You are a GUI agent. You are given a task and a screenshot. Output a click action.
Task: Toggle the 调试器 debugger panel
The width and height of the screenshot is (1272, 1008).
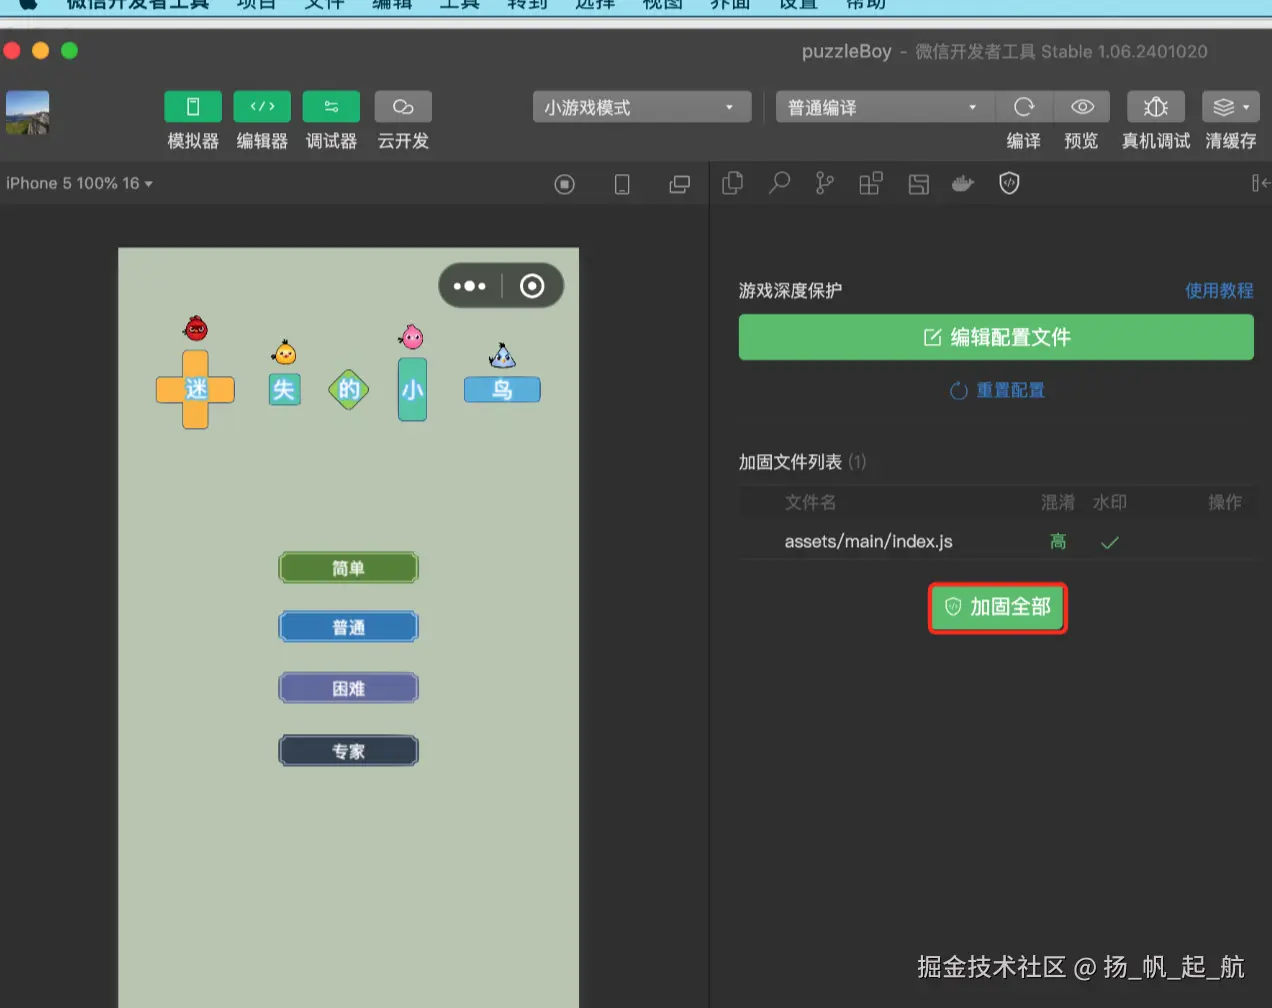click(331, 107)
